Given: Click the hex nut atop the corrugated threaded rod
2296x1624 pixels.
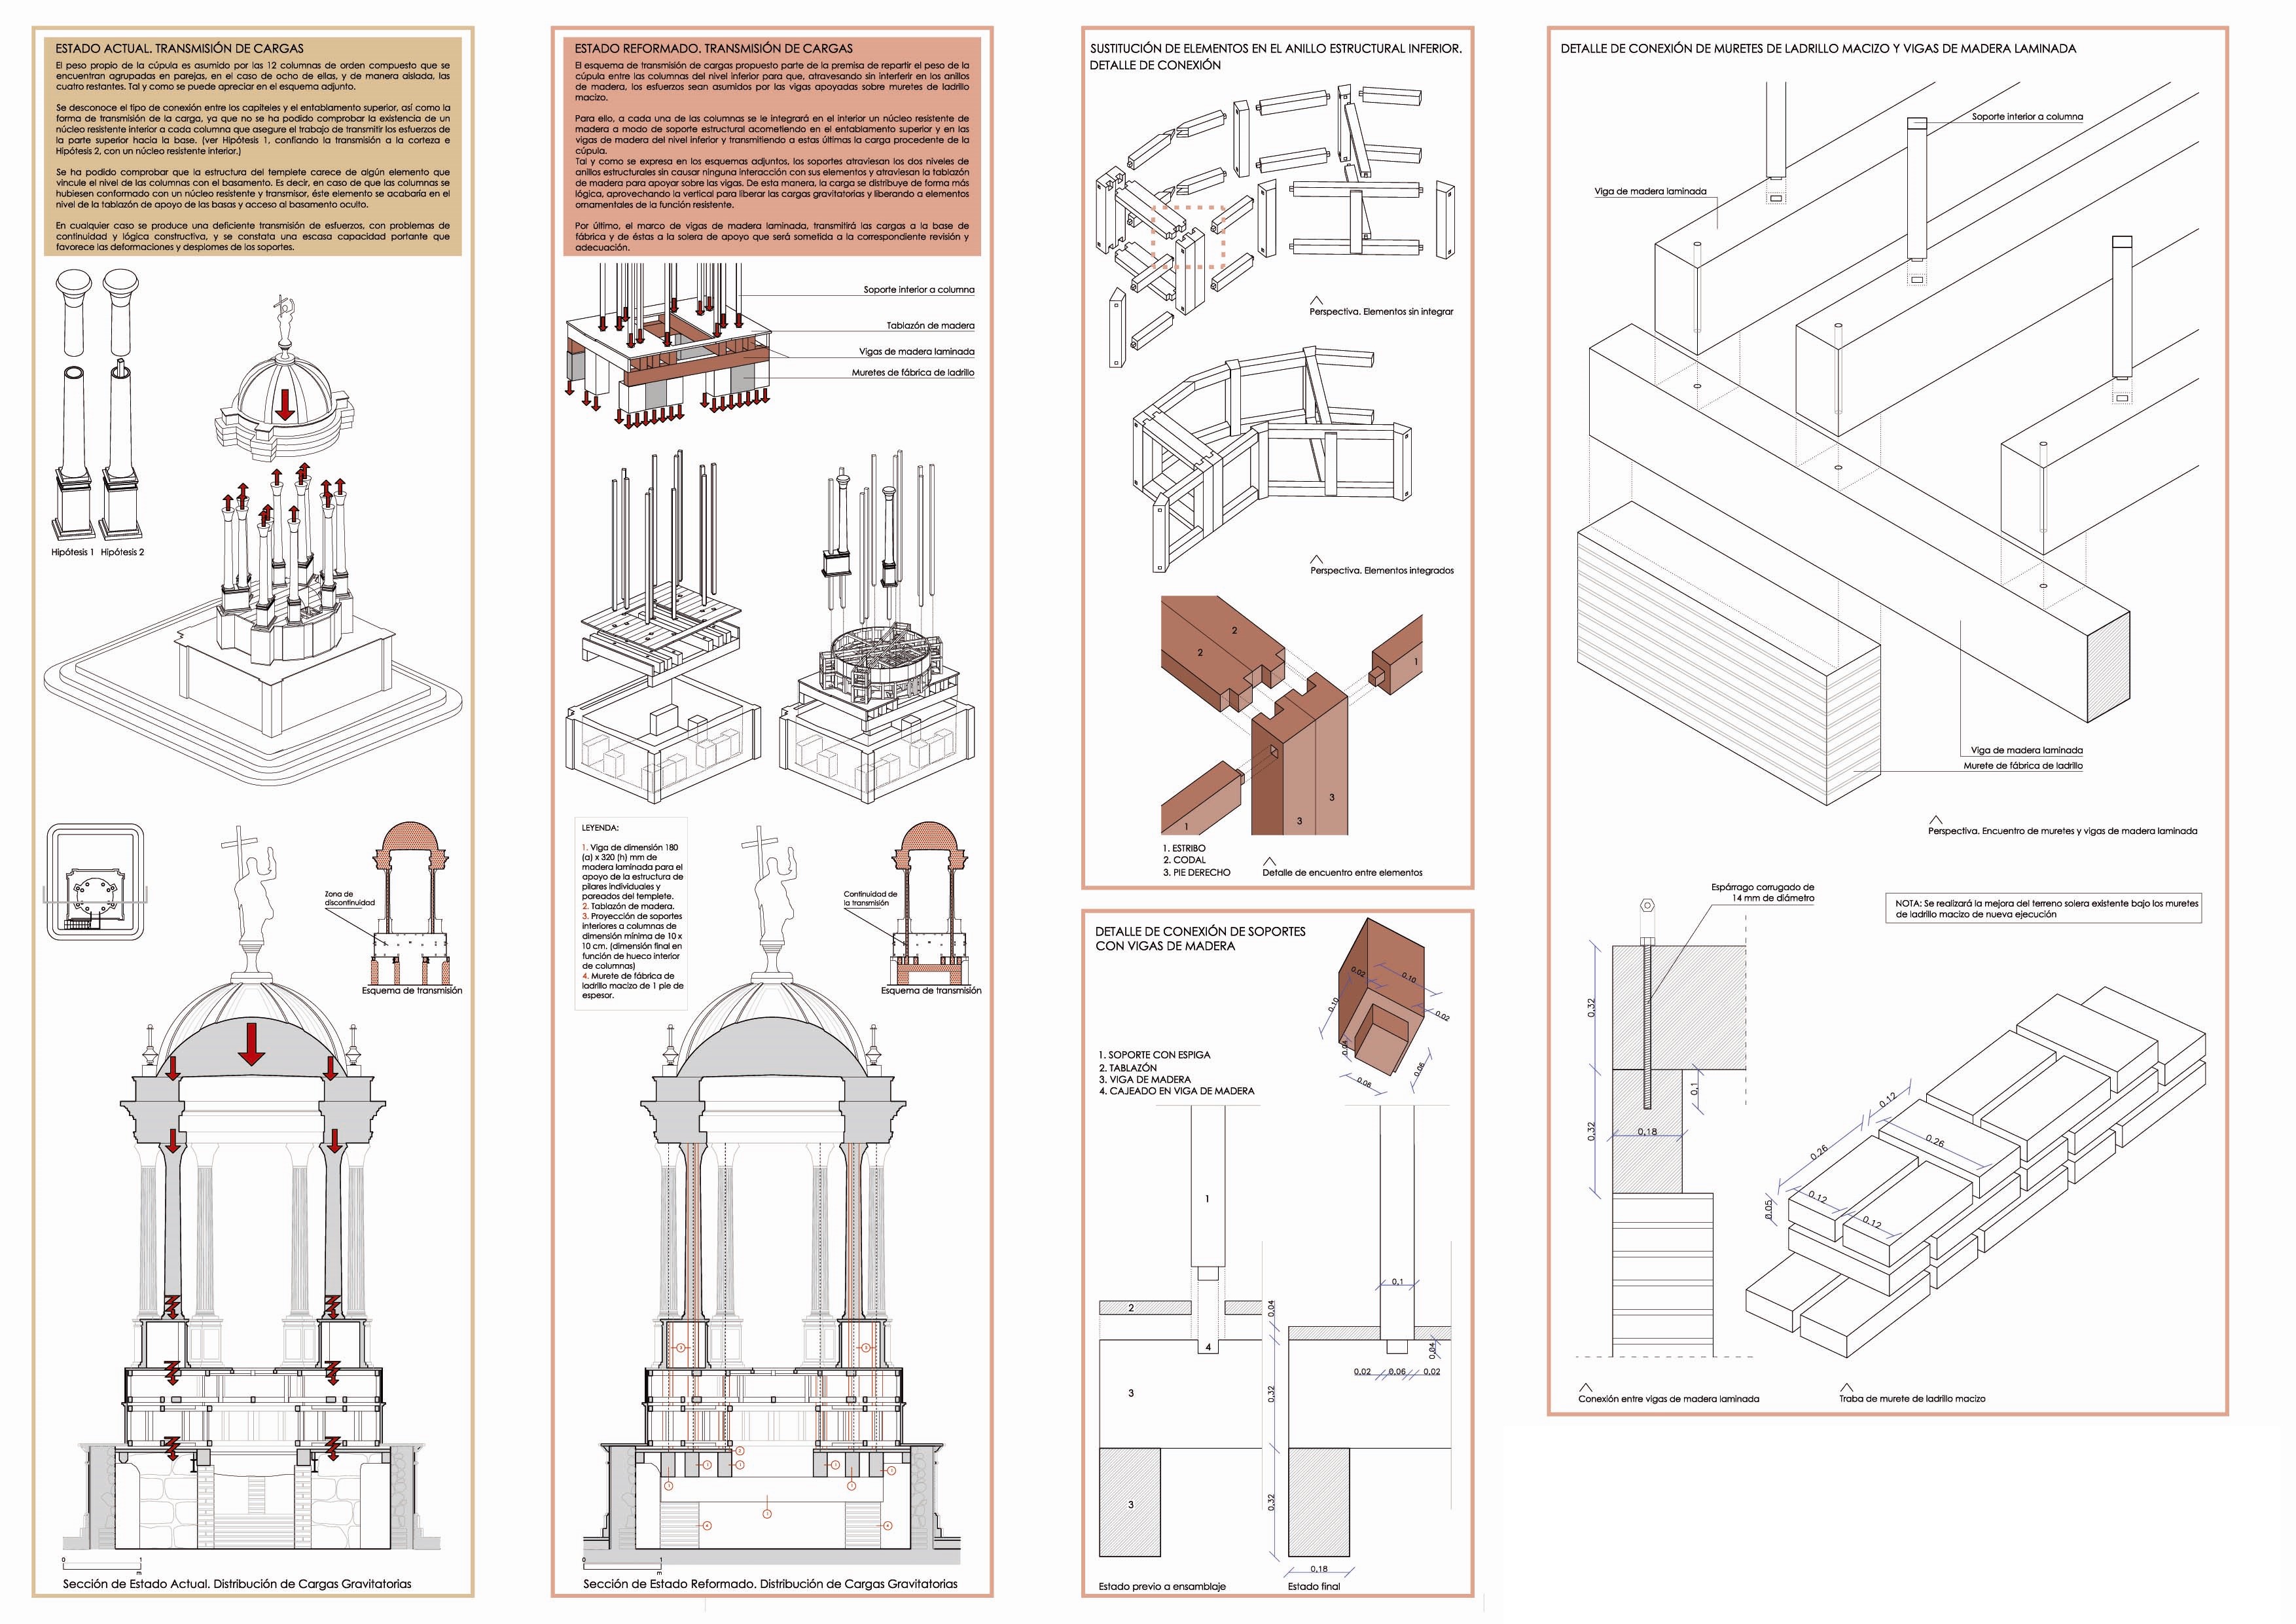Looking at the screenshot, I should pyautogui.click(x=1647, y=907).
